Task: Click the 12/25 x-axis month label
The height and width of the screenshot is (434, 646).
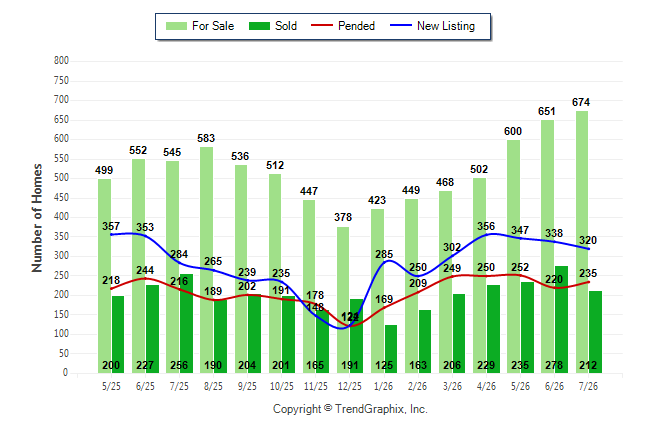Action: 350,386
